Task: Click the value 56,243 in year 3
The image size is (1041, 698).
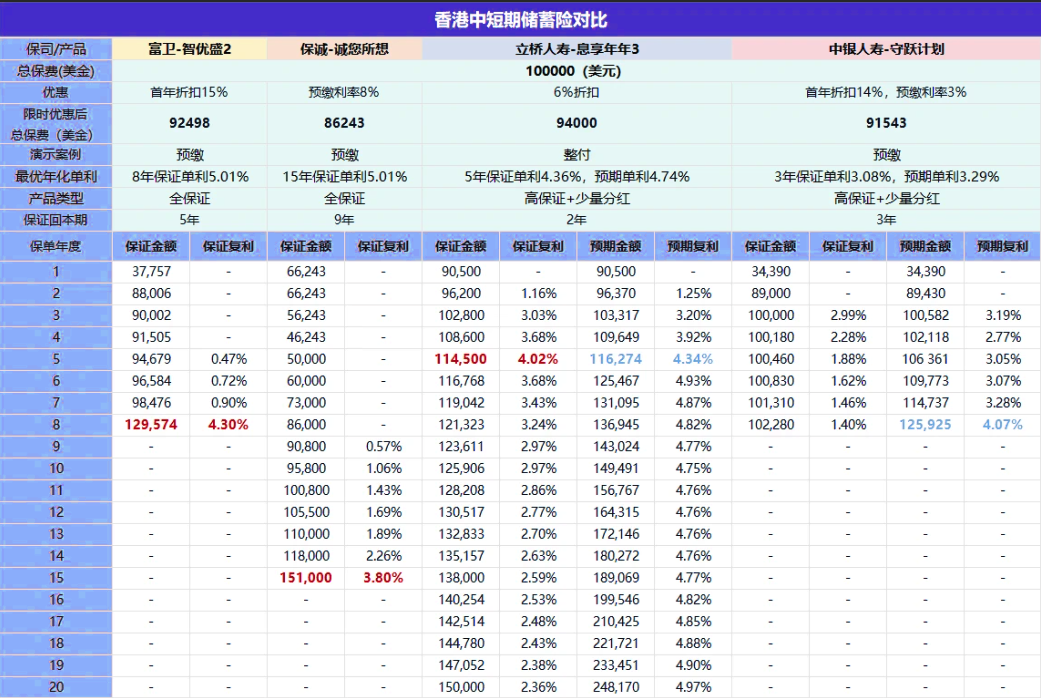Action: tap(306, 315)
